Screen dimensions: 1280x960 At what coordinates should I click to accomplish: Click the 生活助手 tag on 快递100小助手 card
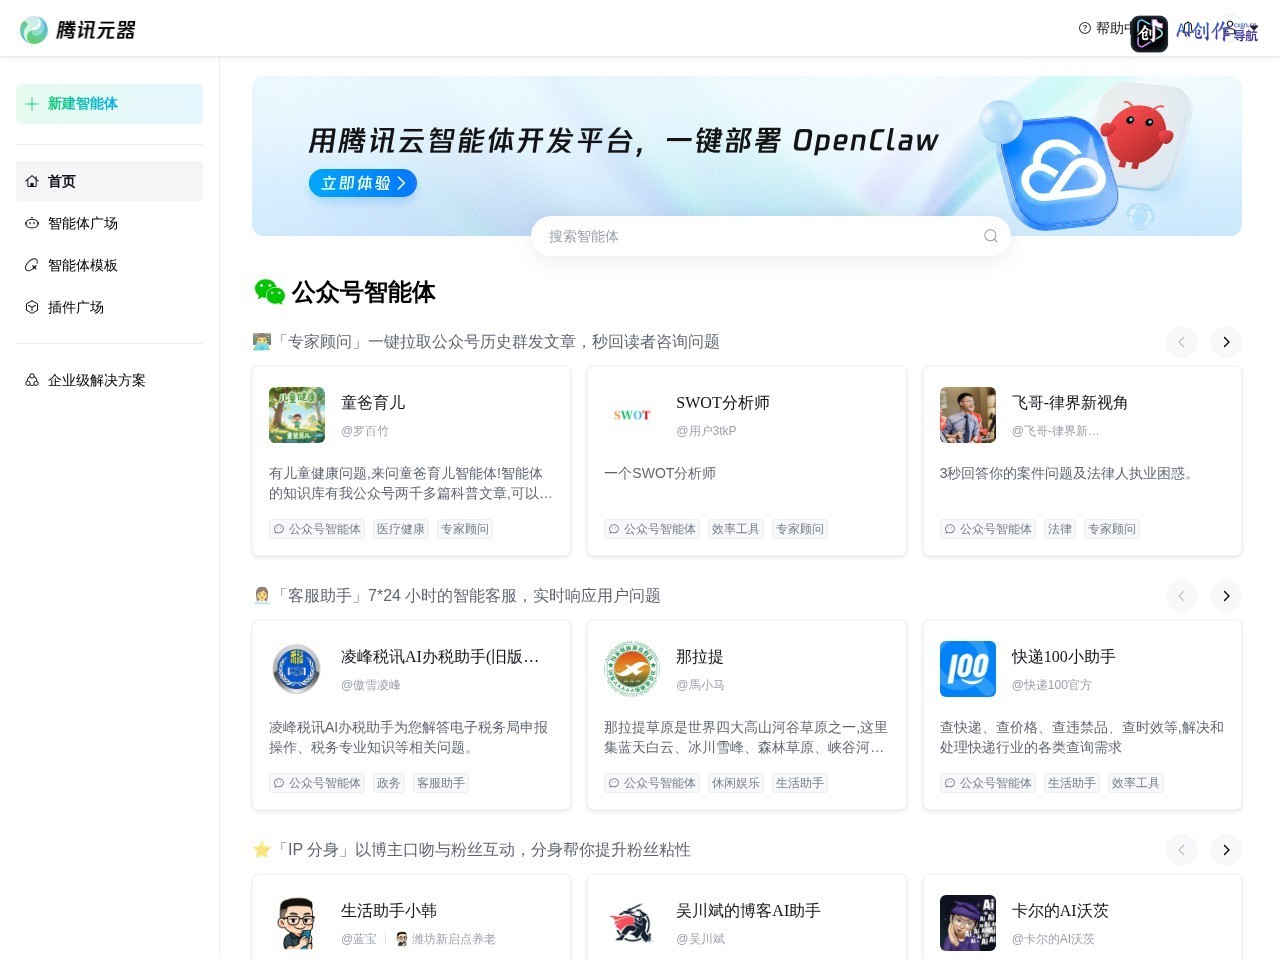1072,783
